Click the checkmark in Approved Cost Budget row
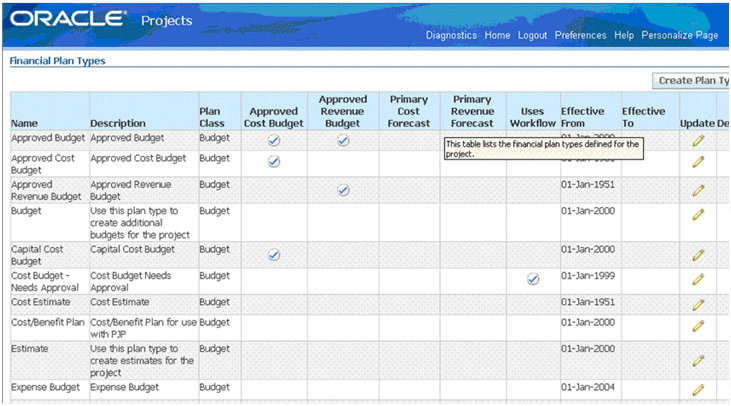731x406 pixels. (274, 162)
